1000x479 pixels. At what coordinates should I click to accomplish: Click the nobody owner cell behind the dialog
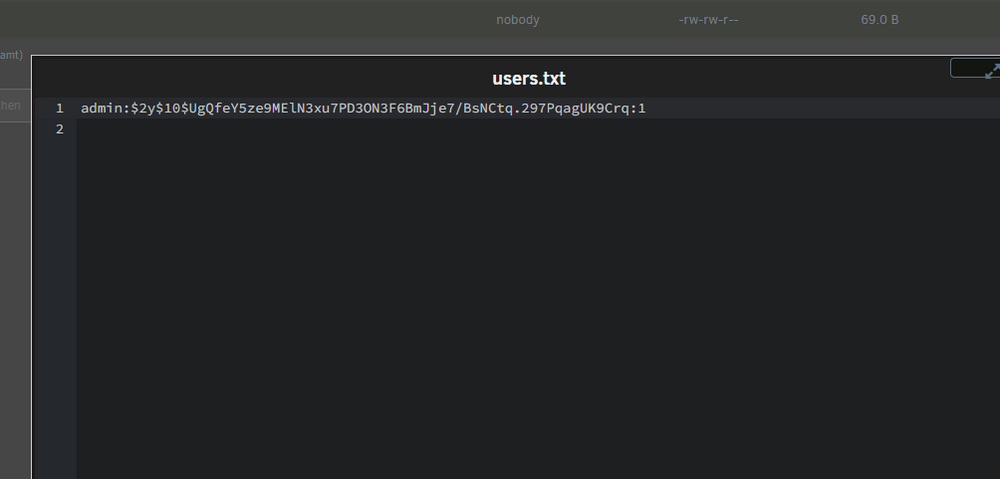point(518,20)
